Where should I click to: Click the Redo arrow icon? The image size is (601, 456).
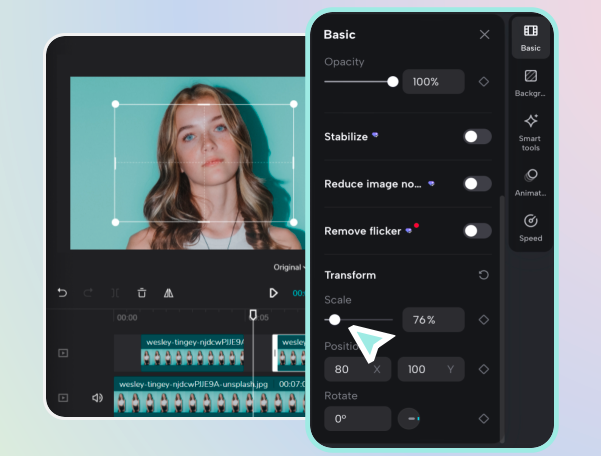tap(88, 293)
